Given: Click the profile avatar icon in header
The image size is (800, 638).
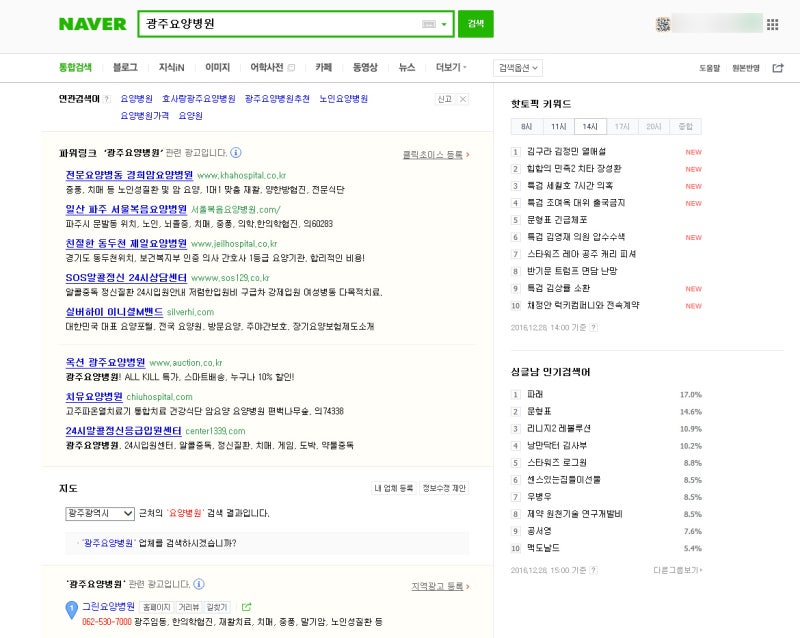Looking at the screenshot, I should point(663,24).
